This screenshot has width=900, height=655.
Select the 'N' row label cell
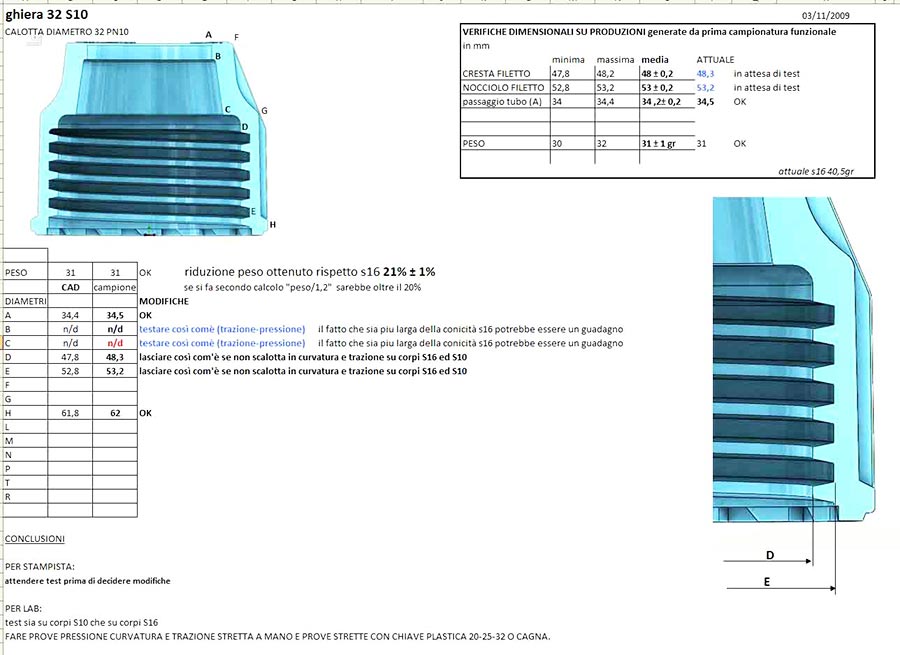[25, 455]
